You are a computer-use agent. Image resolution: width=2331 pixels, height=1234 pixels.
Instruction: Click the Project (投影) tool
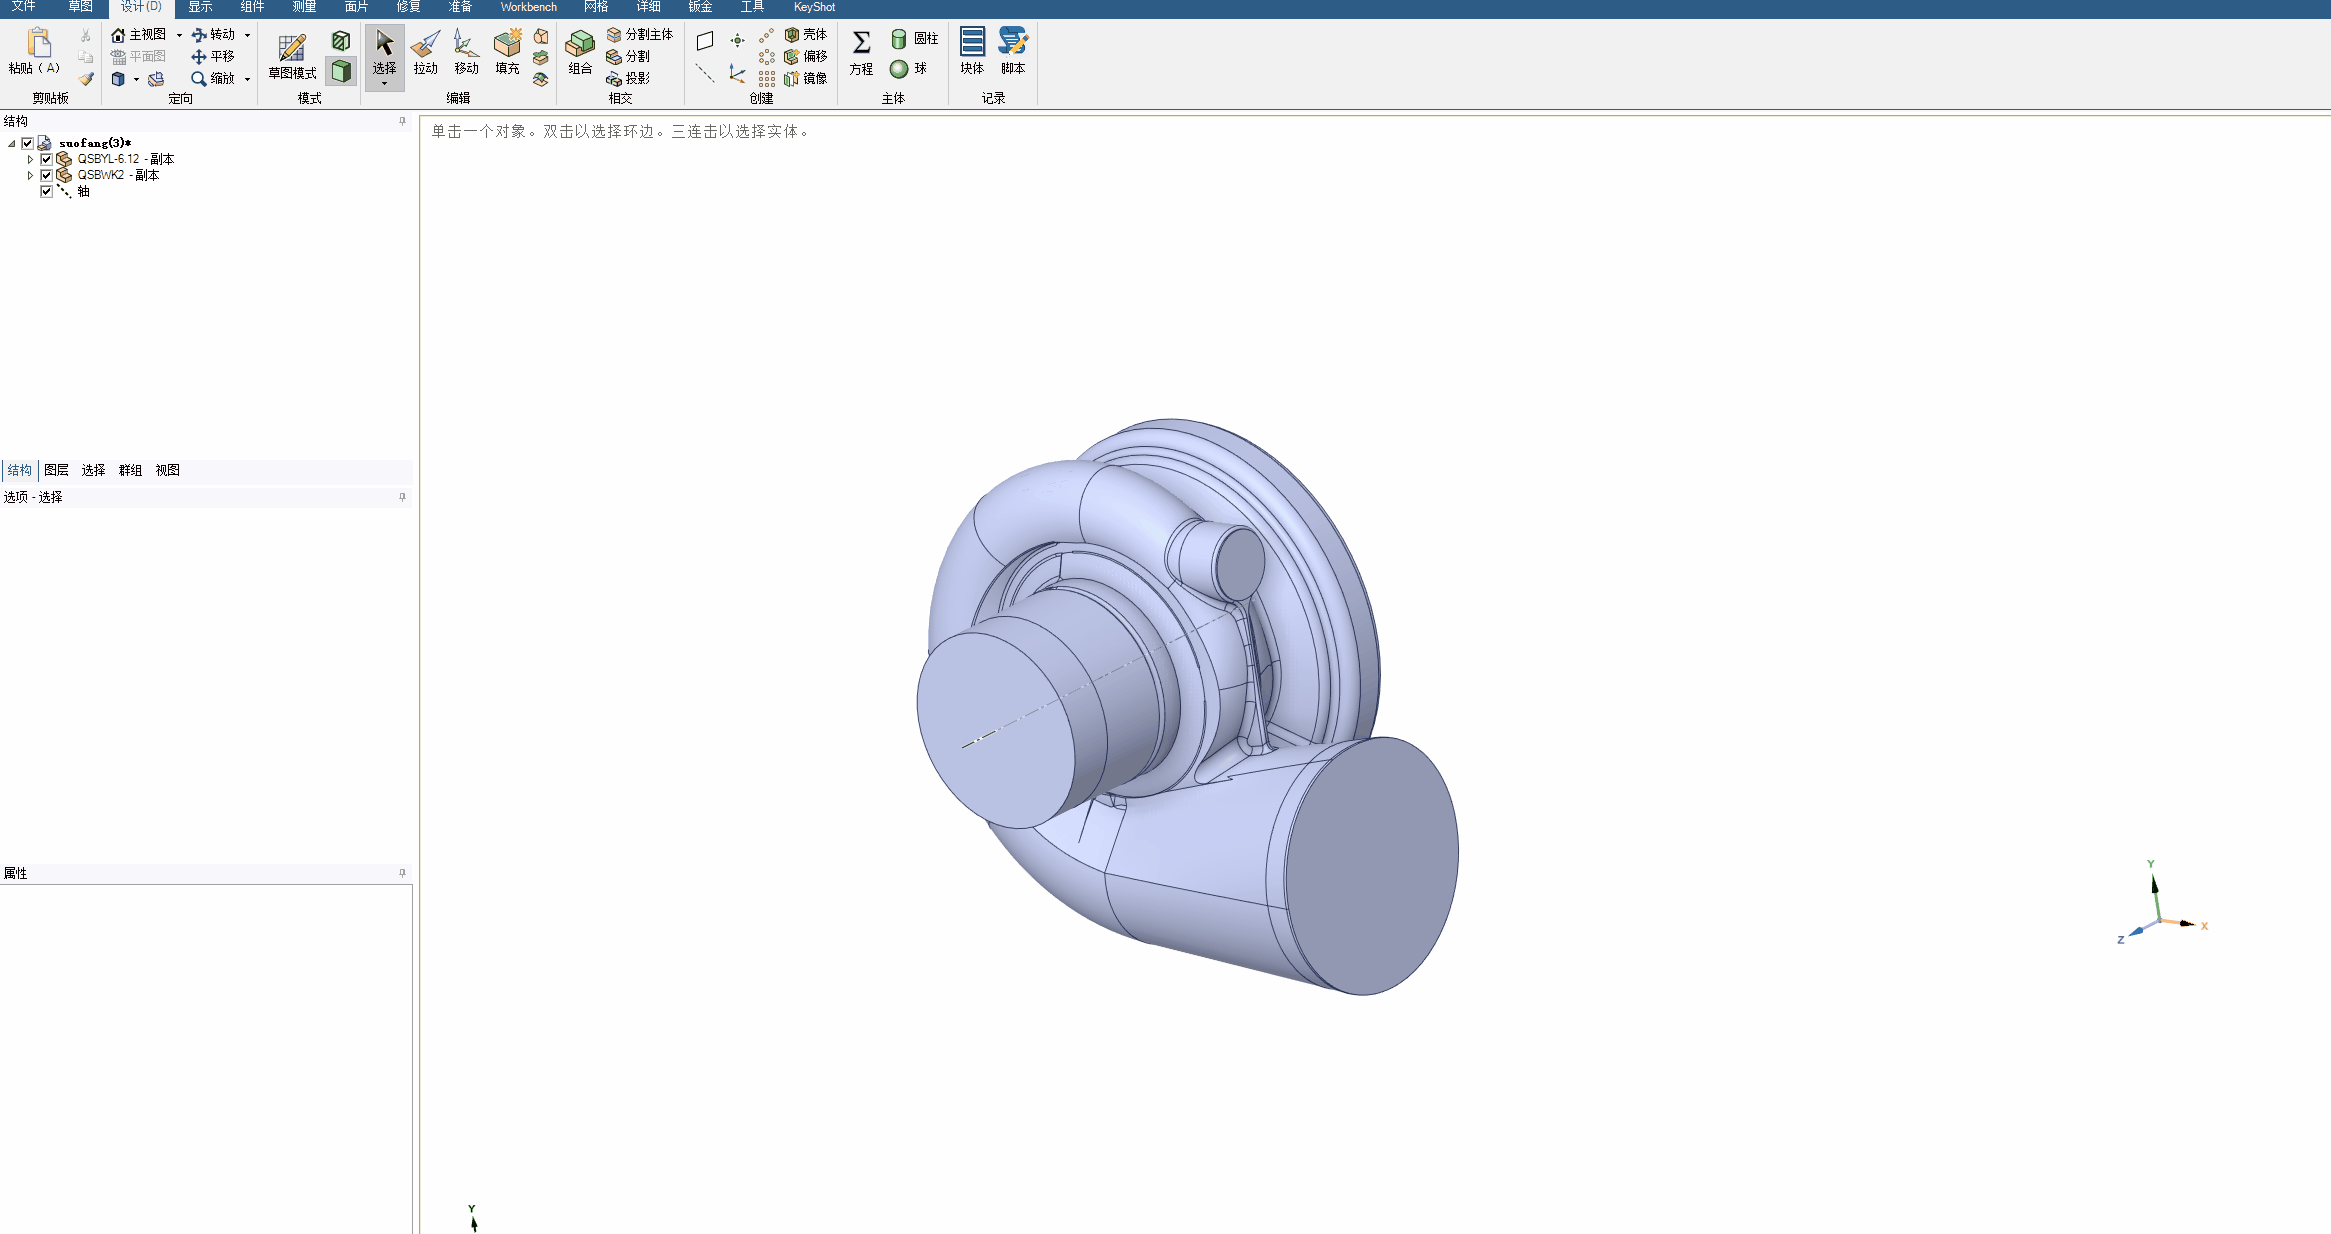(x=628, y=79)
